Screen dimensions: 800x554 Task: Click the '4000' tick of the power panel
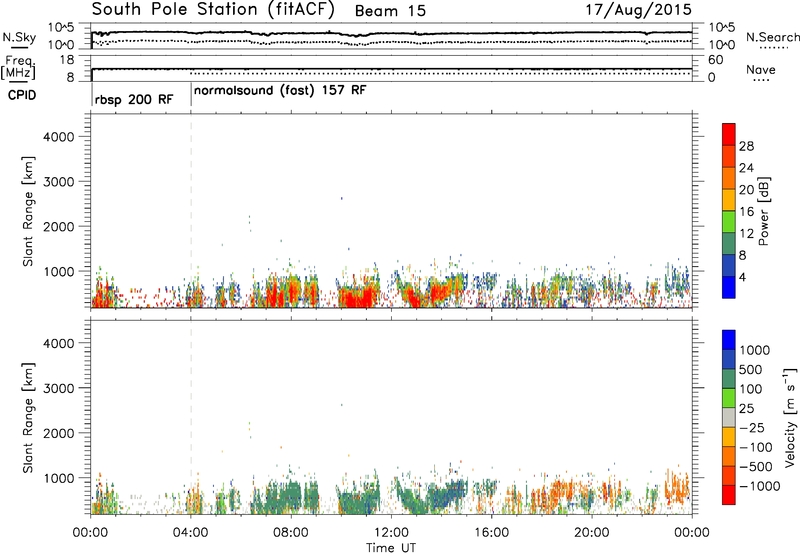point(58,137)
